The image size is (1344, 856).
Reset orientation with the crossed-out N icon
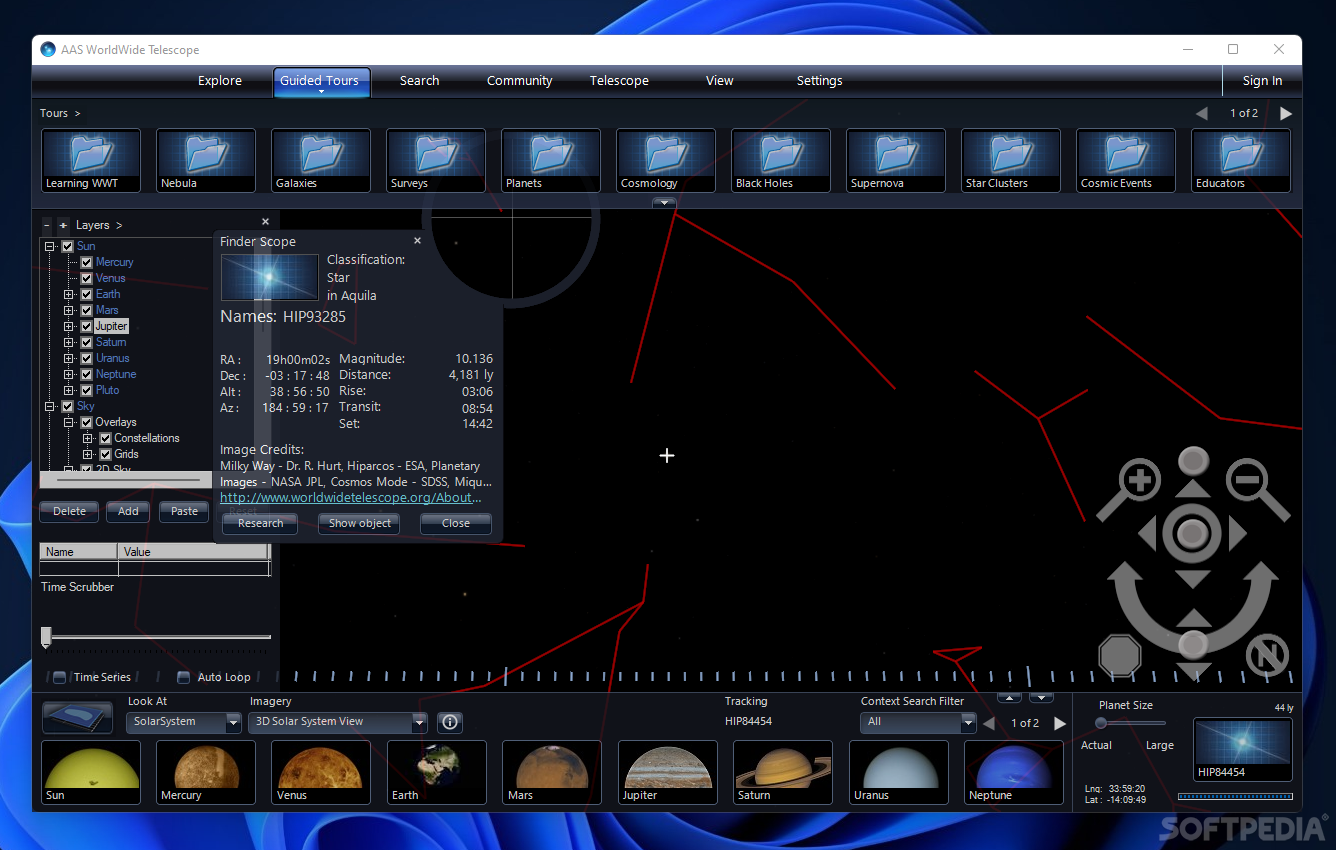[1266, 656]
